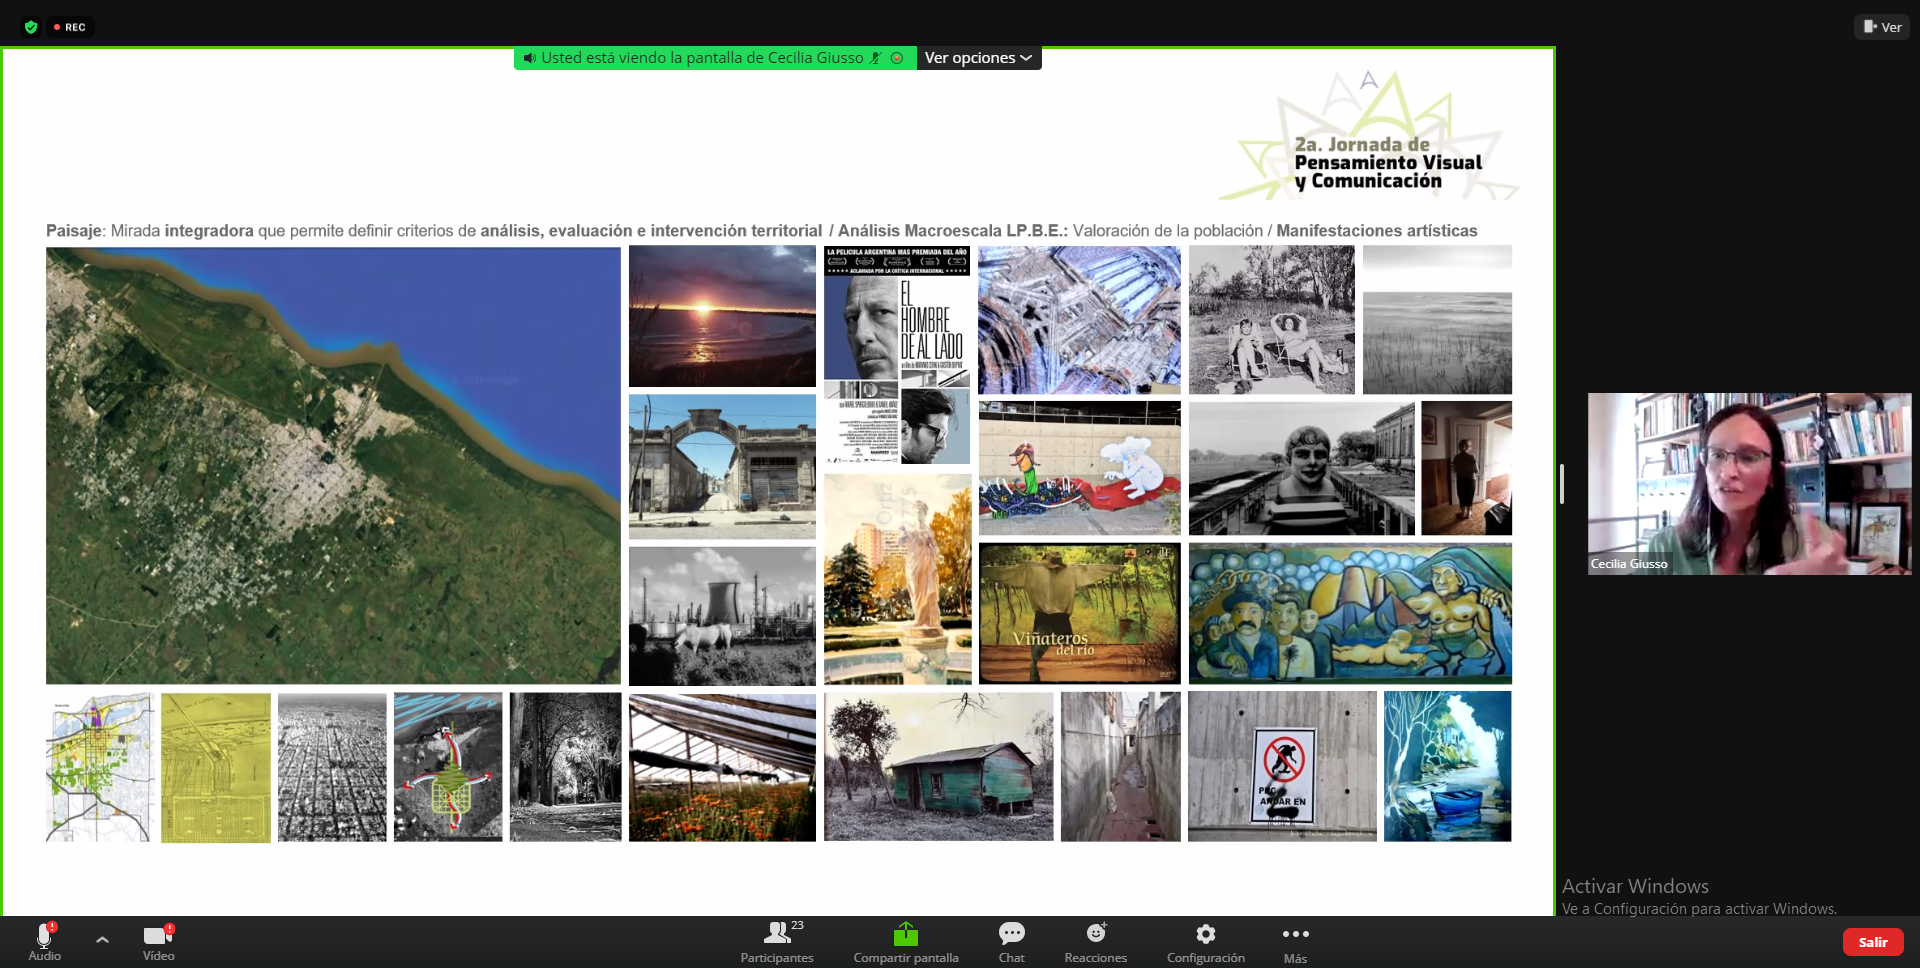1920x968 pixels.
Task: Click yellow city plan thumbnail
Action: tap(216, 767)
